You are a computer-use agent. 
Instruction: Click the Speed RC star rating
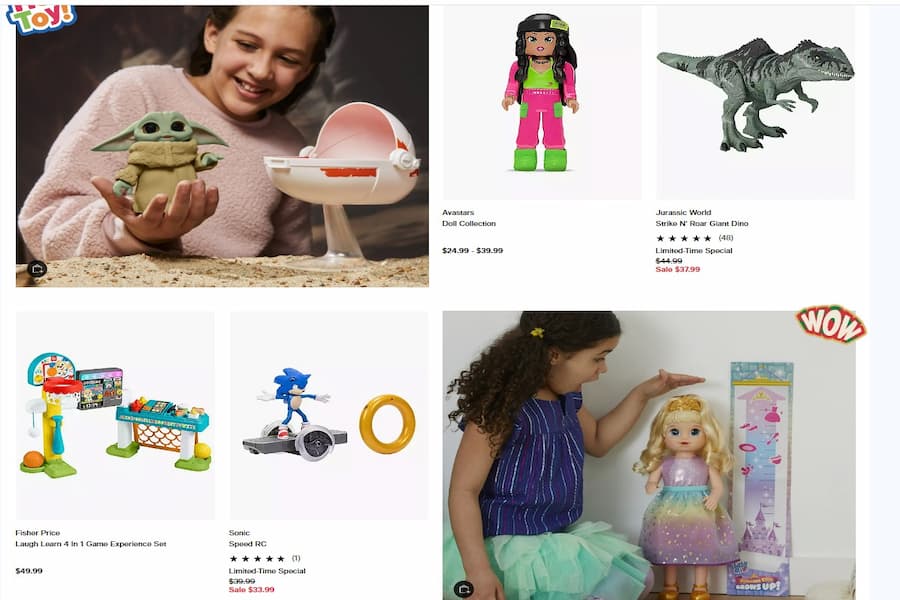point(265,558)
